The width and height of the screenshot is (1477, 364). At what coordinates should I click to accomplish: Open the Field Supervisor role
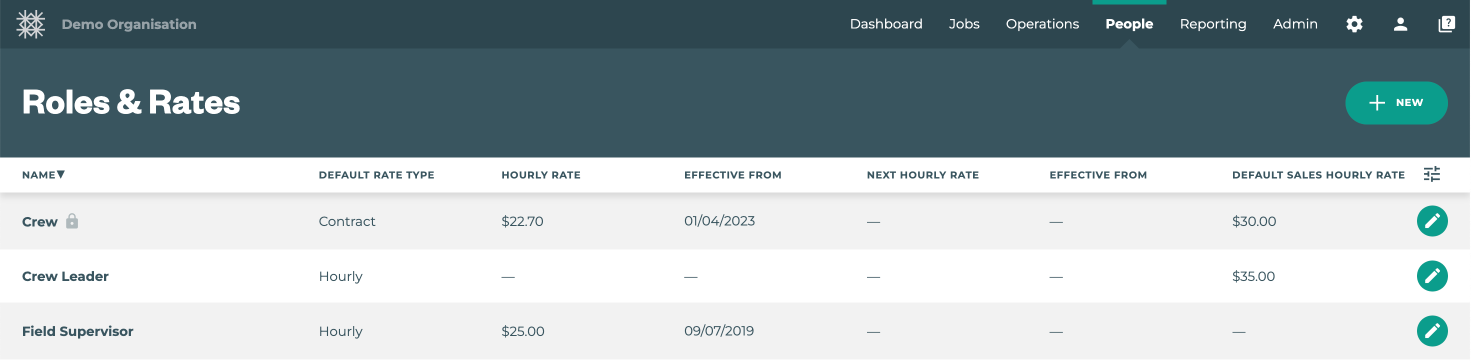click(77, 331)
